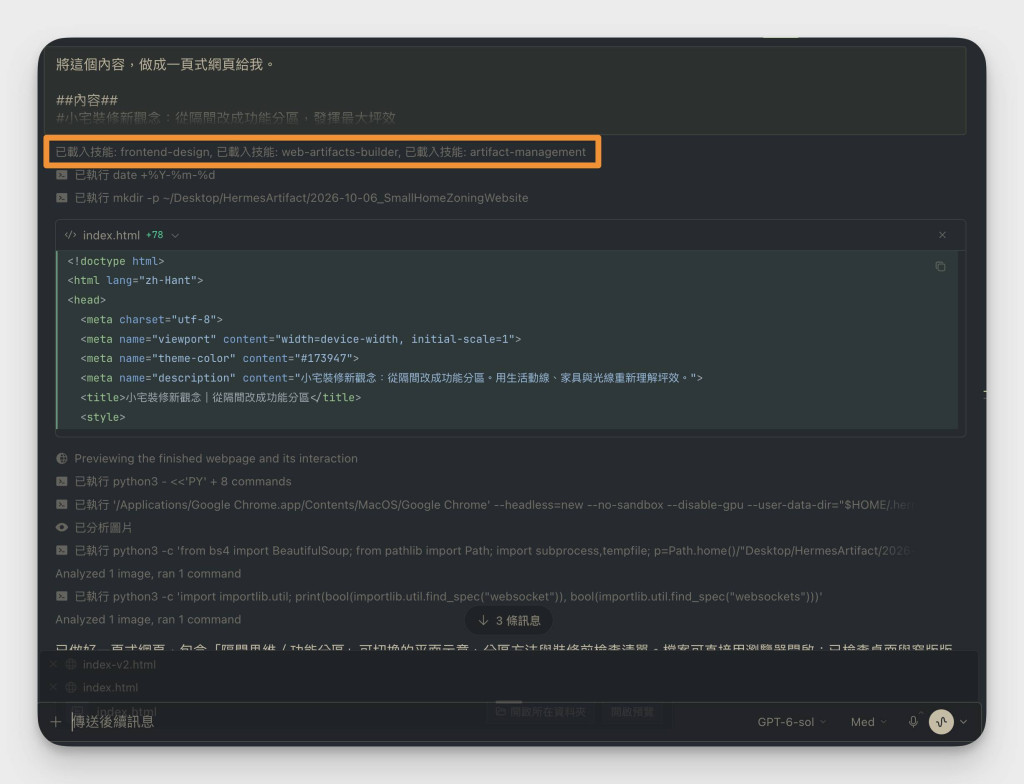Expand the python3 + 8 commands step
The height and width of the screenshot is (784, 1024).
coord(183,481)
